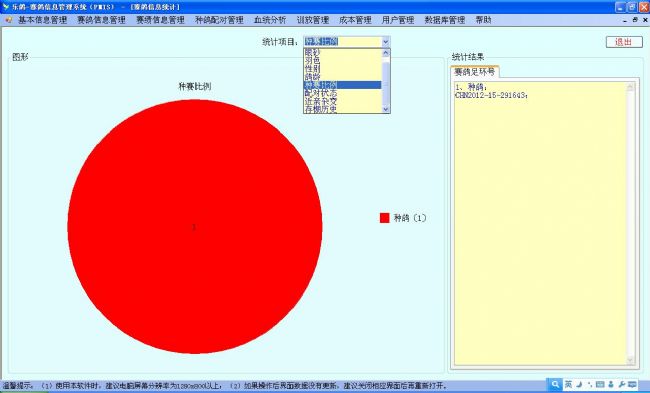The height and width of the screenshot is (393, 650).
Task: Expand the 统计项目 combo box arrow
Action: coord(385,41)
